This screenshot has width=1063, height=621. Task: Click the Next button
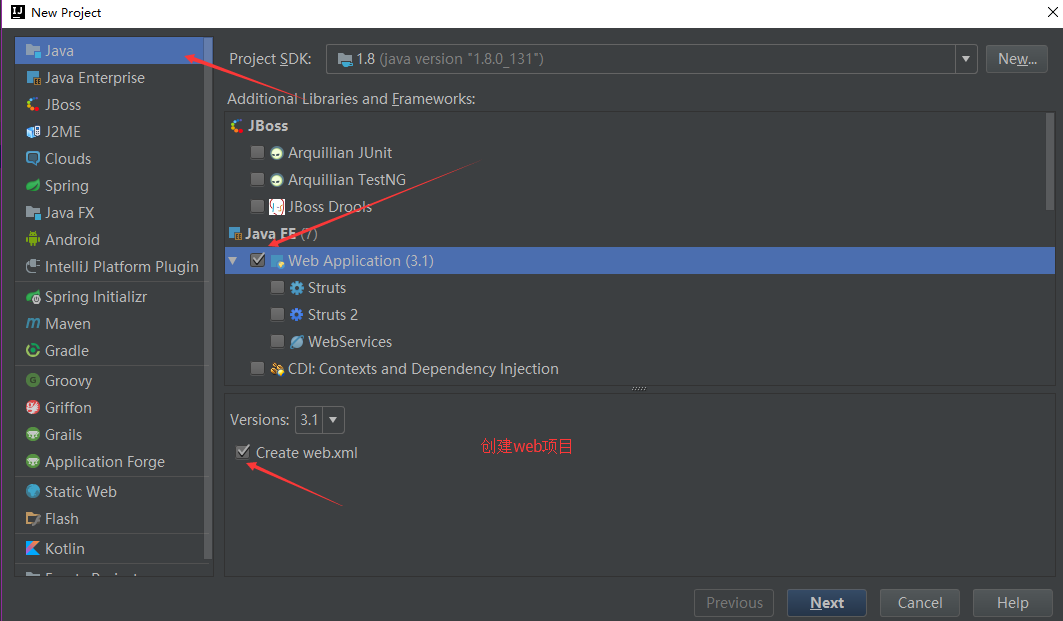(x=826, y=603)
